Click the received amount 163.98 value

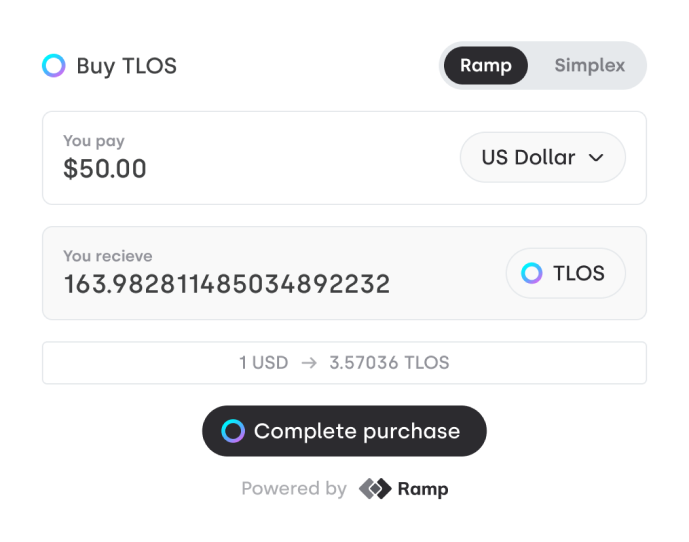[227, 284]
